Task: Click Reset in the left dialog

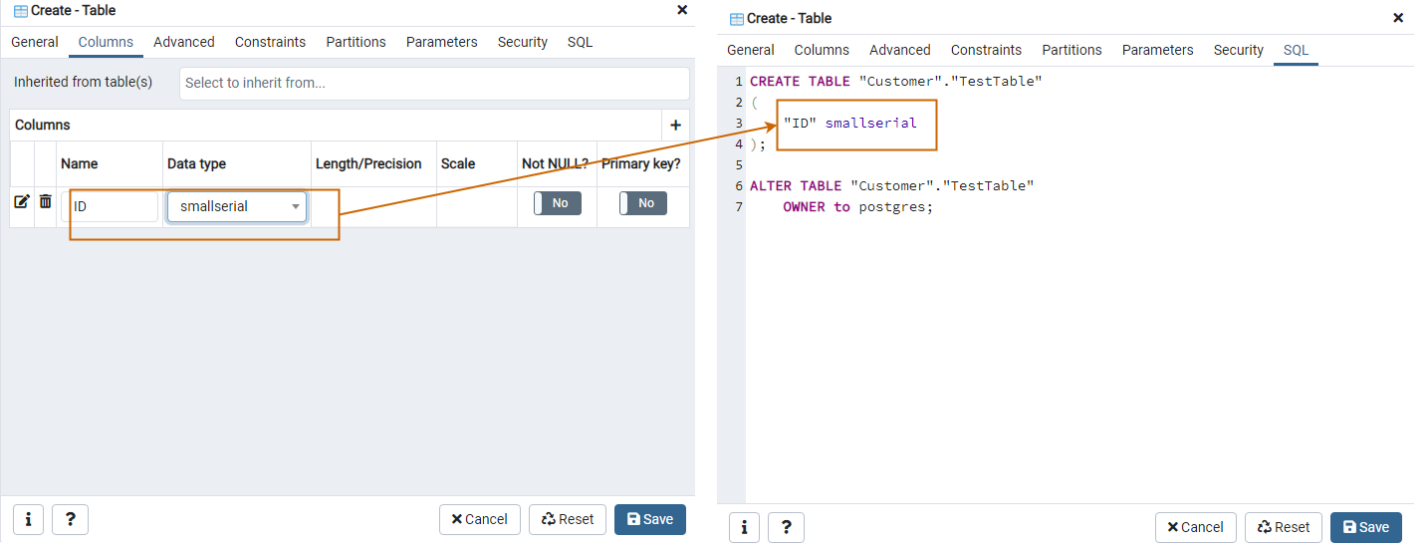Action: coord(567,519)
